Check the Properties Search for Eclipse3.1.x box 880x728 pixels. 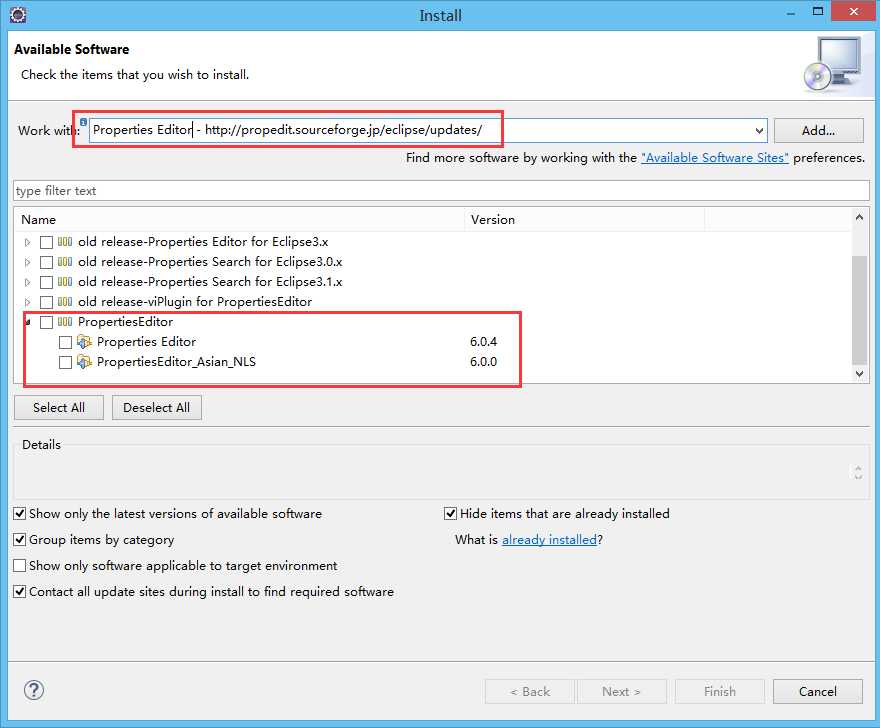[x=47, y=282]
